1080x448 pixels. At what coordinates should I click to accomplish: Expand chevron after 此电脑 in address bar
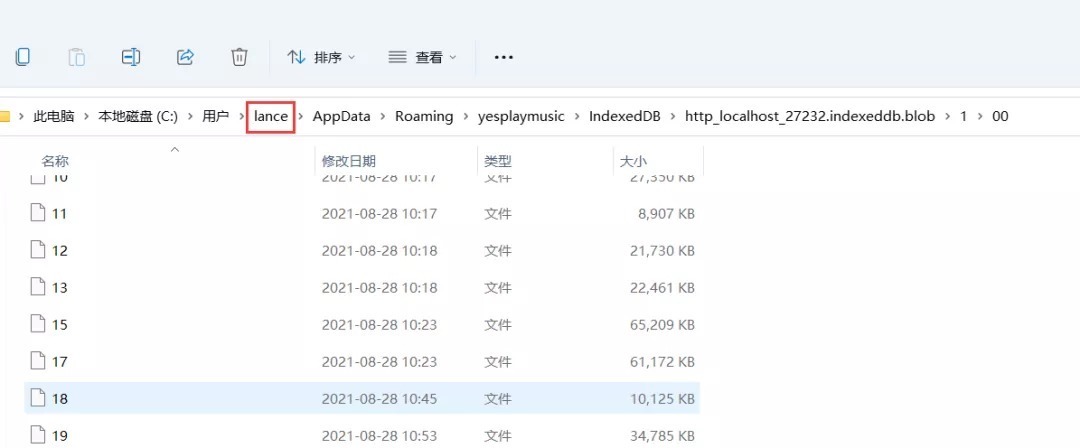tap(86, 117)
